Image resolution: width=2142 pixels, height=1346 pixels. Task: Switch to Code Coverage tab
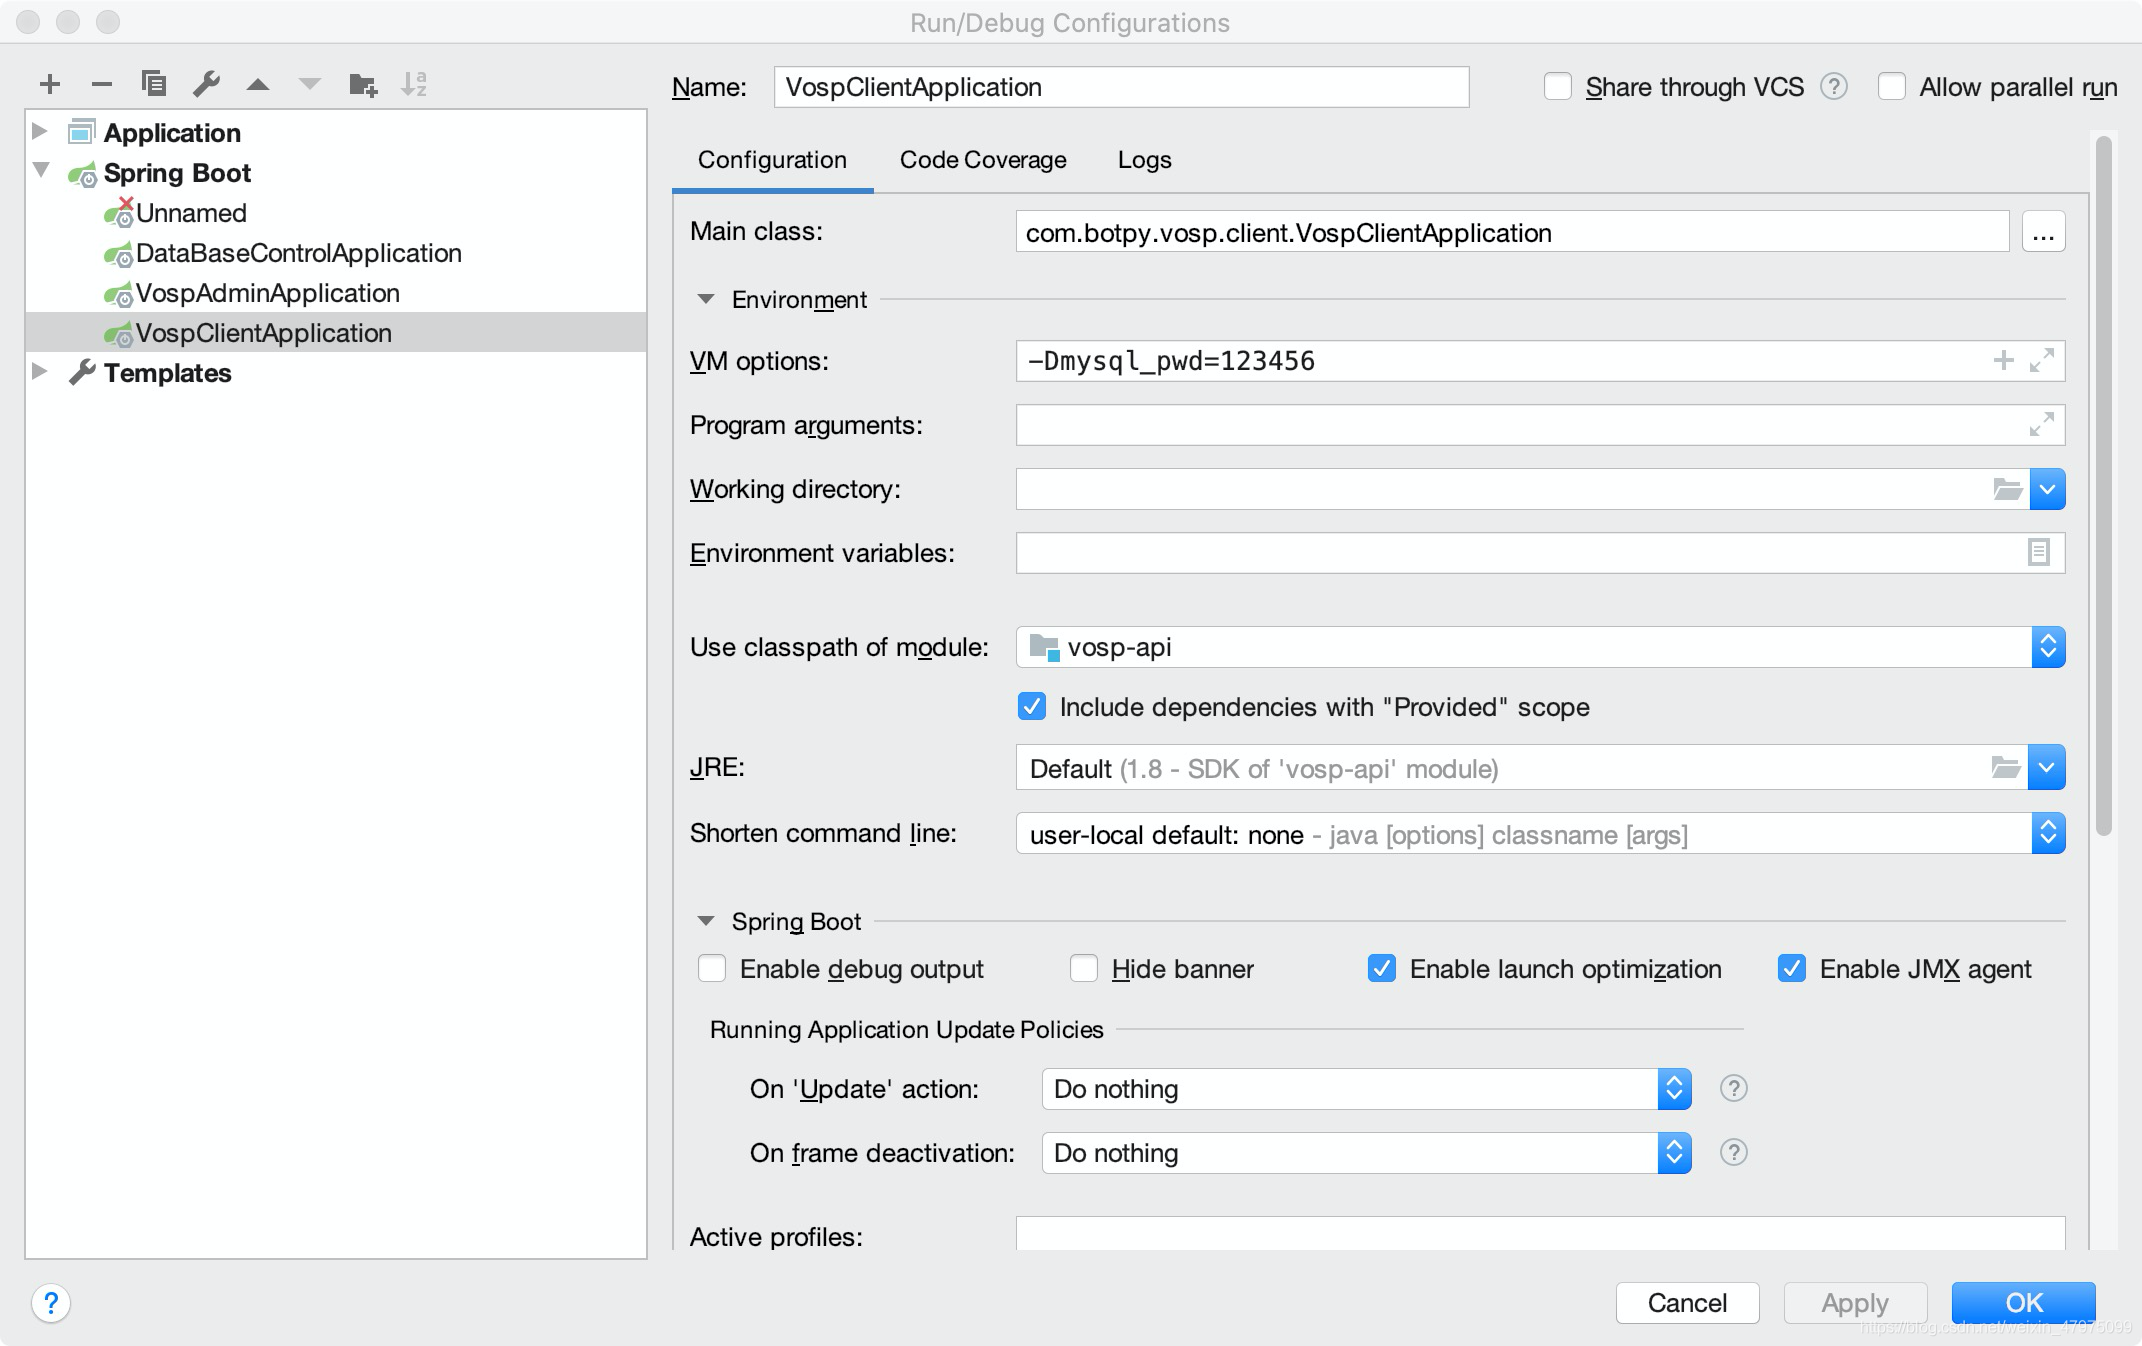tap(982, 160)
